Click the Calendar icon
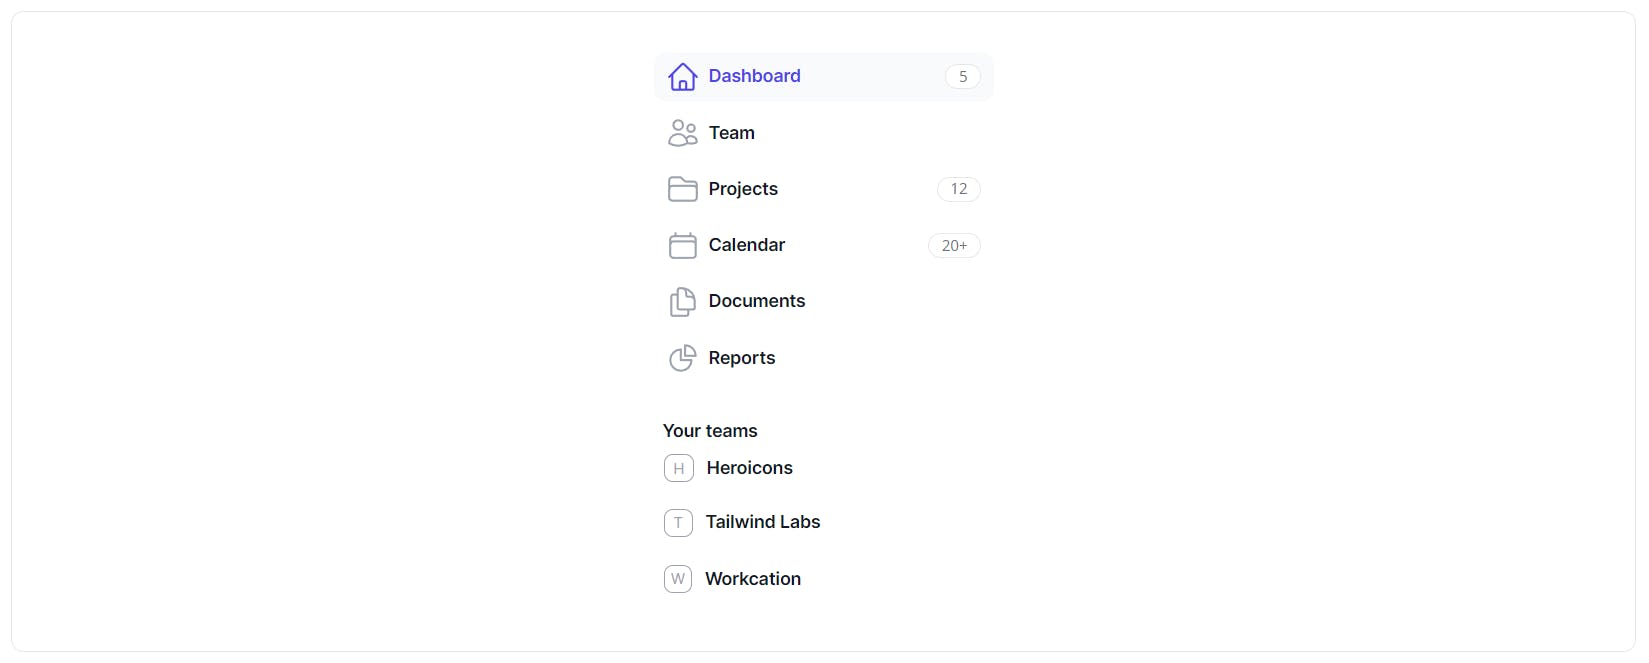 click(683, 245)
